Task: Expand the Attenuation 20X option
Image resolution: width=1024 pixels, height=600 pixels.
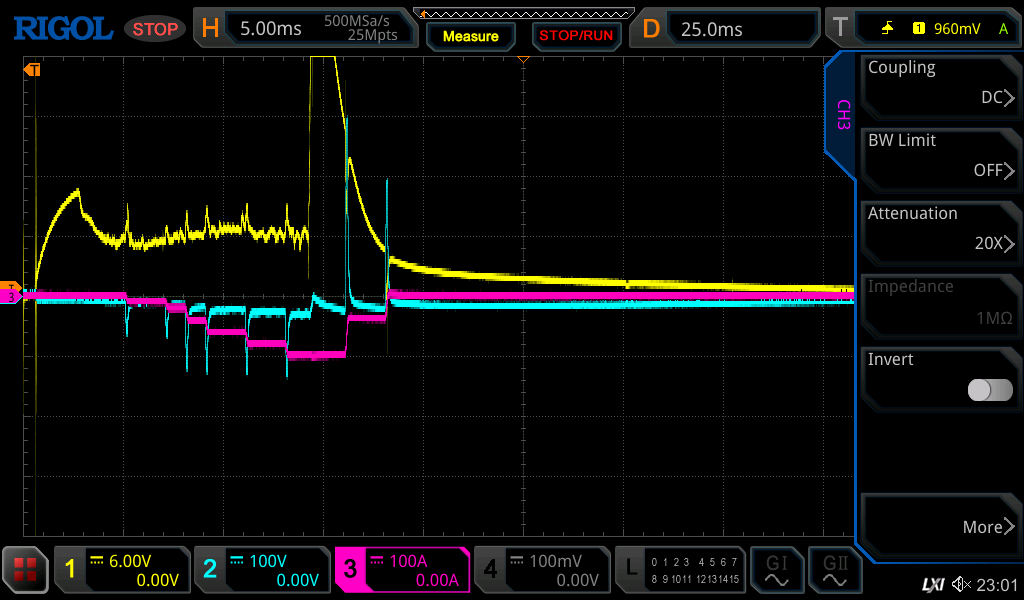Action: (940, 230)
